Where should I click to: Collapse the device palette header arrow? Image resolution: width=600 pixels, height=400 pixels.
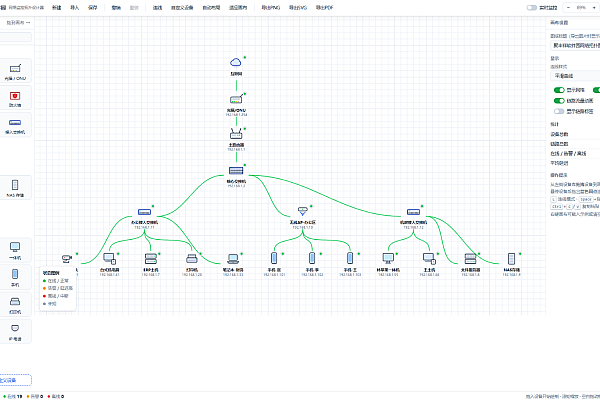click(x=28, y=23)
